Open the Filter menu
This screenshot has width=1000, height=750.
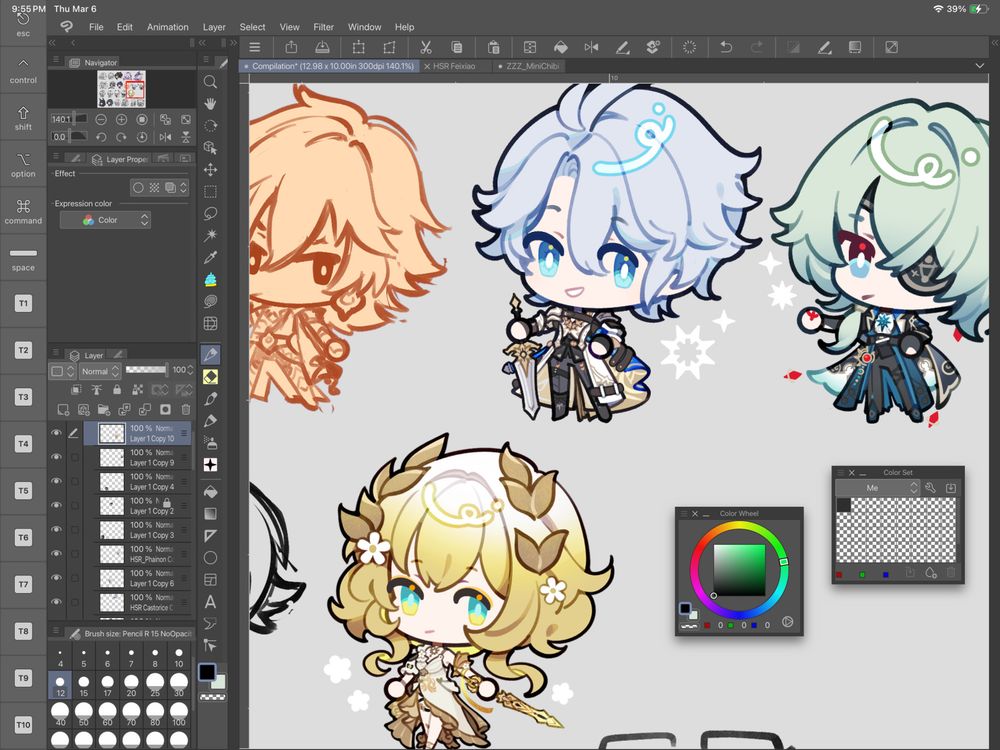click(x=323, y=27)
